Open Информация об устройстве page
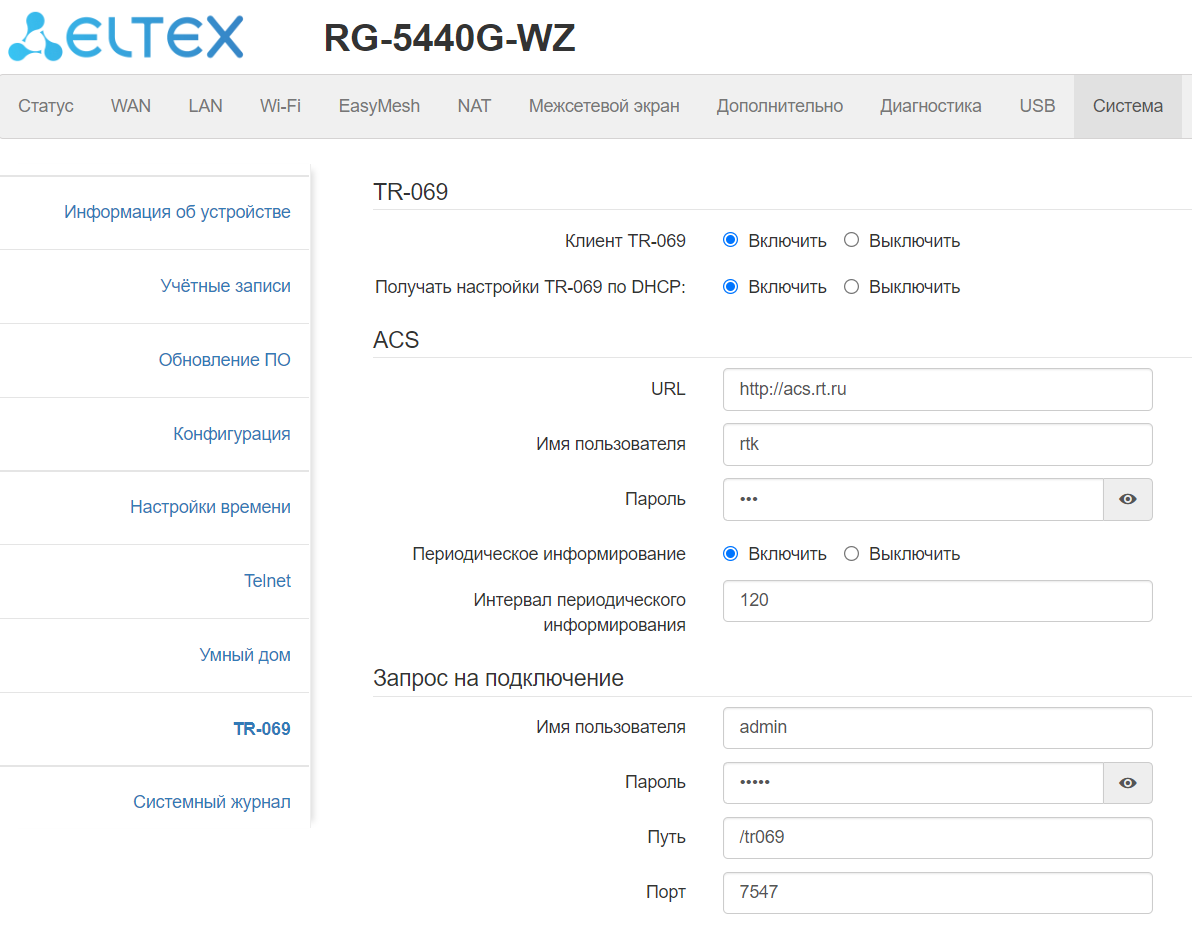This screenshot has height=928, width=1192. click(x=177, y=212)
